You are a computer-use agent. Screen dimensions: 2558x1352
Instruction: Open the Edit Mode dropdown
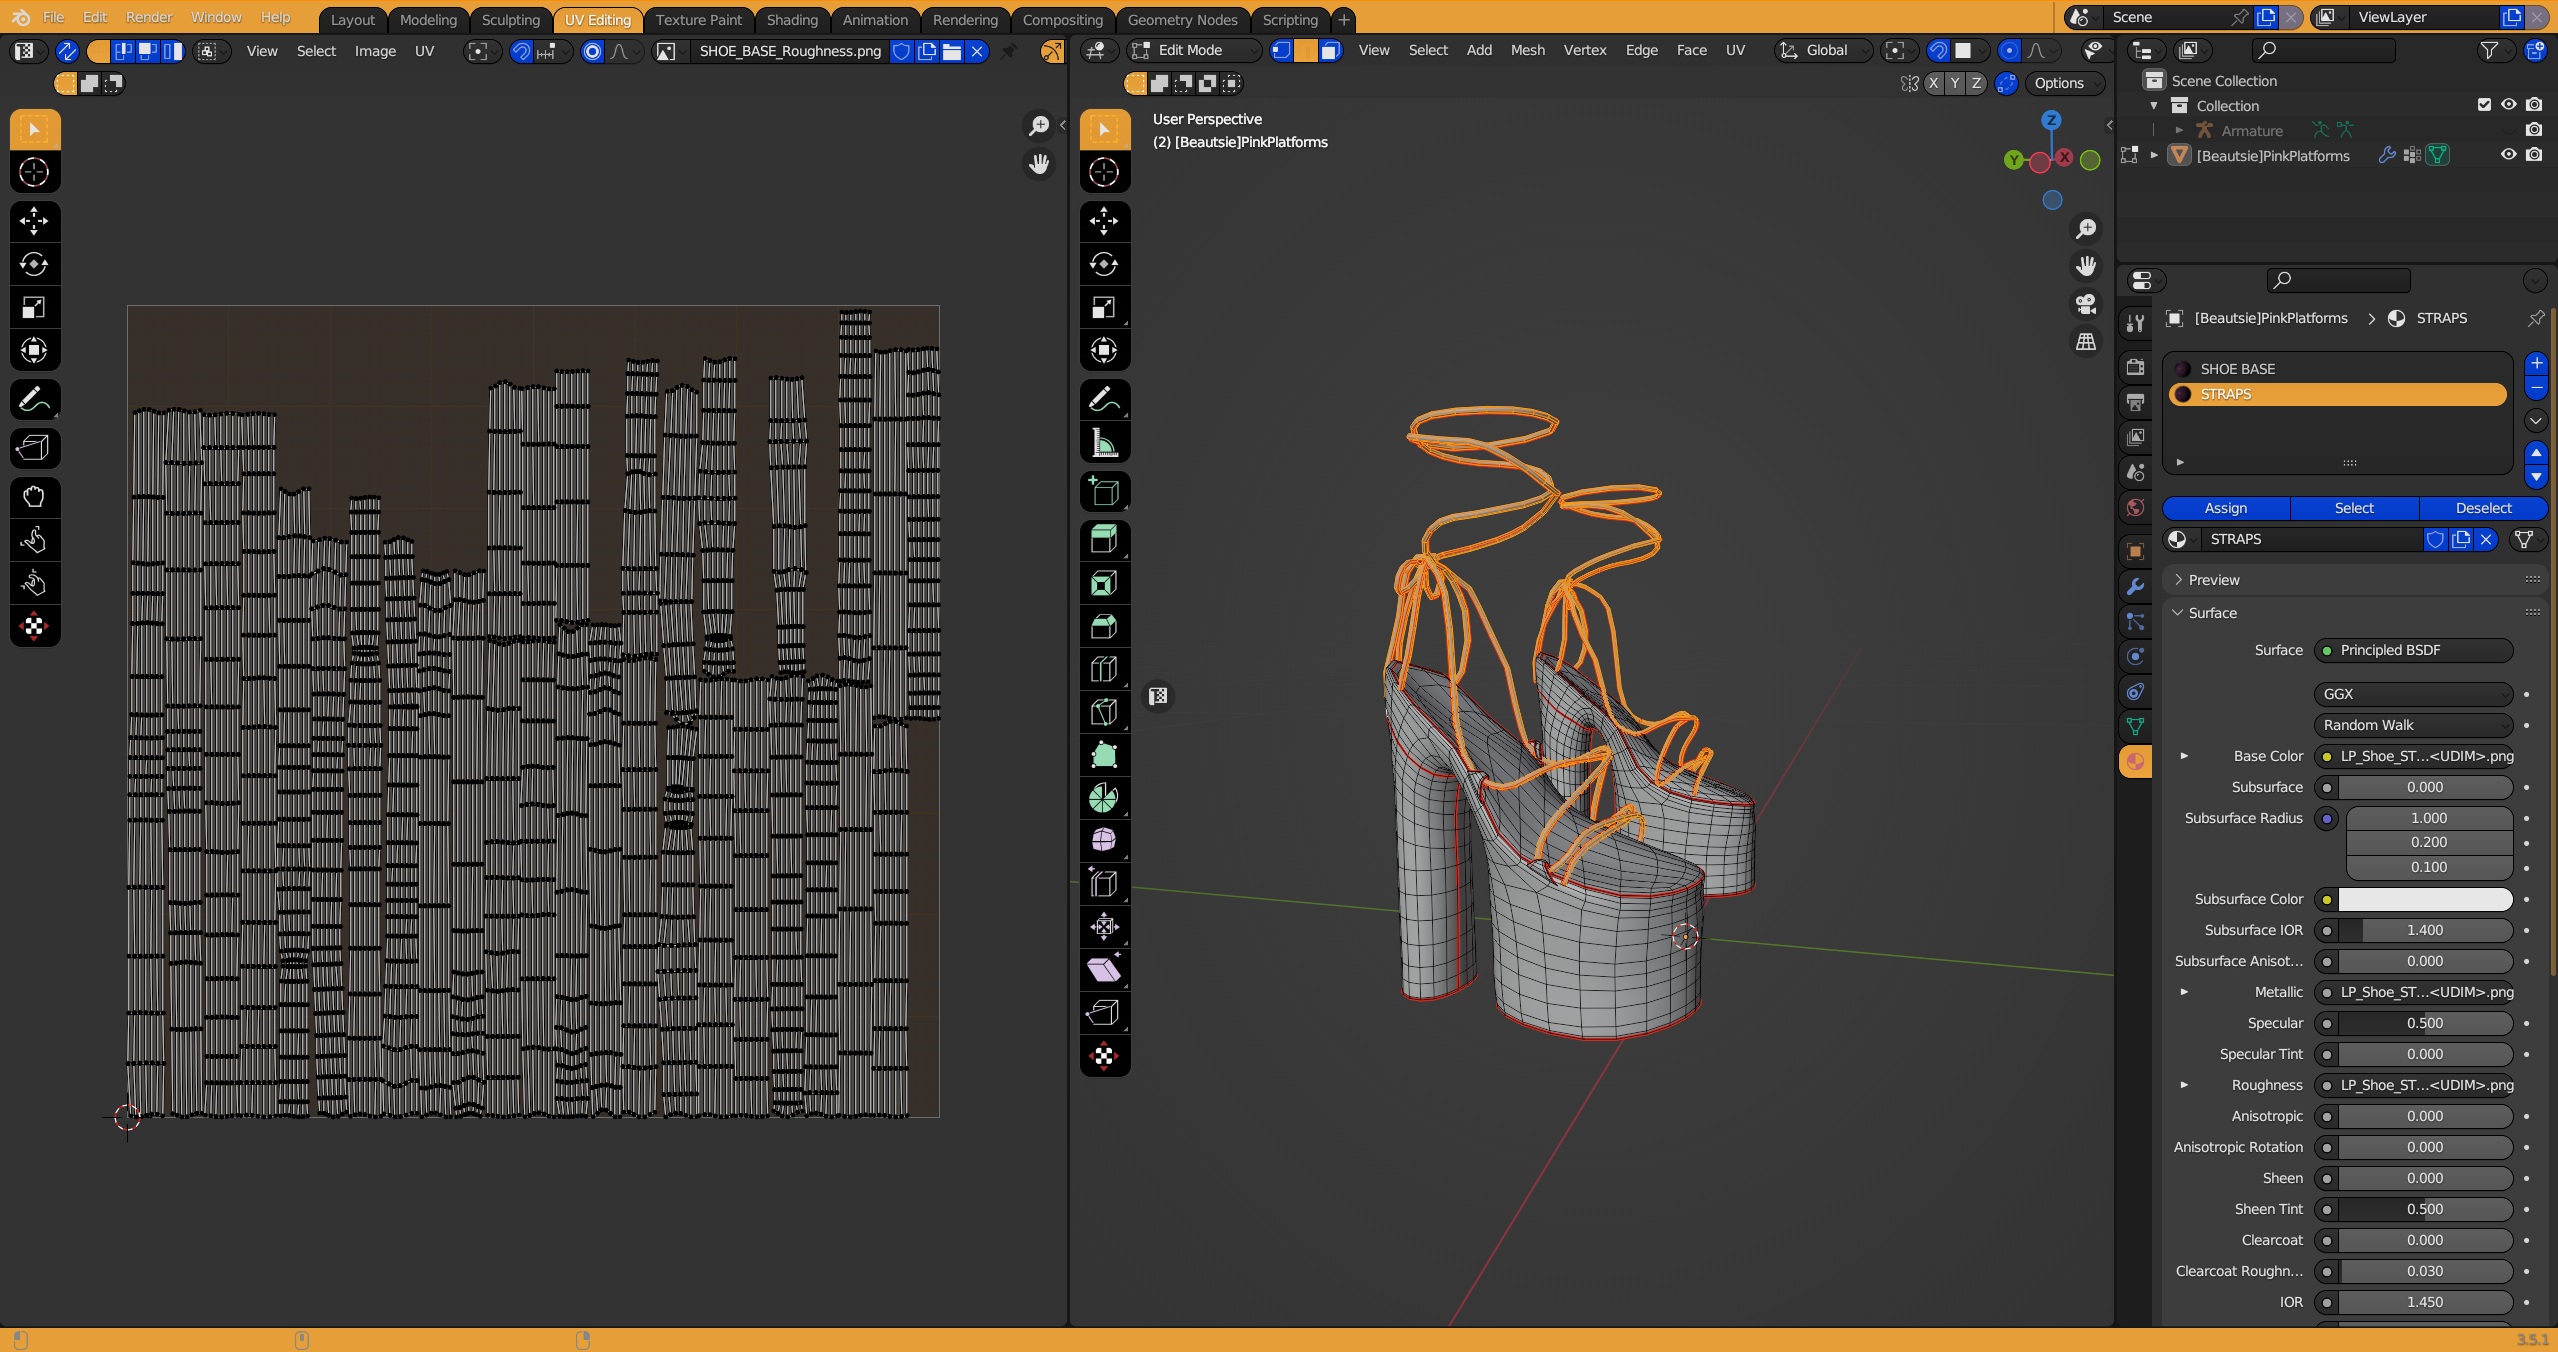(x=1194, y=51)
